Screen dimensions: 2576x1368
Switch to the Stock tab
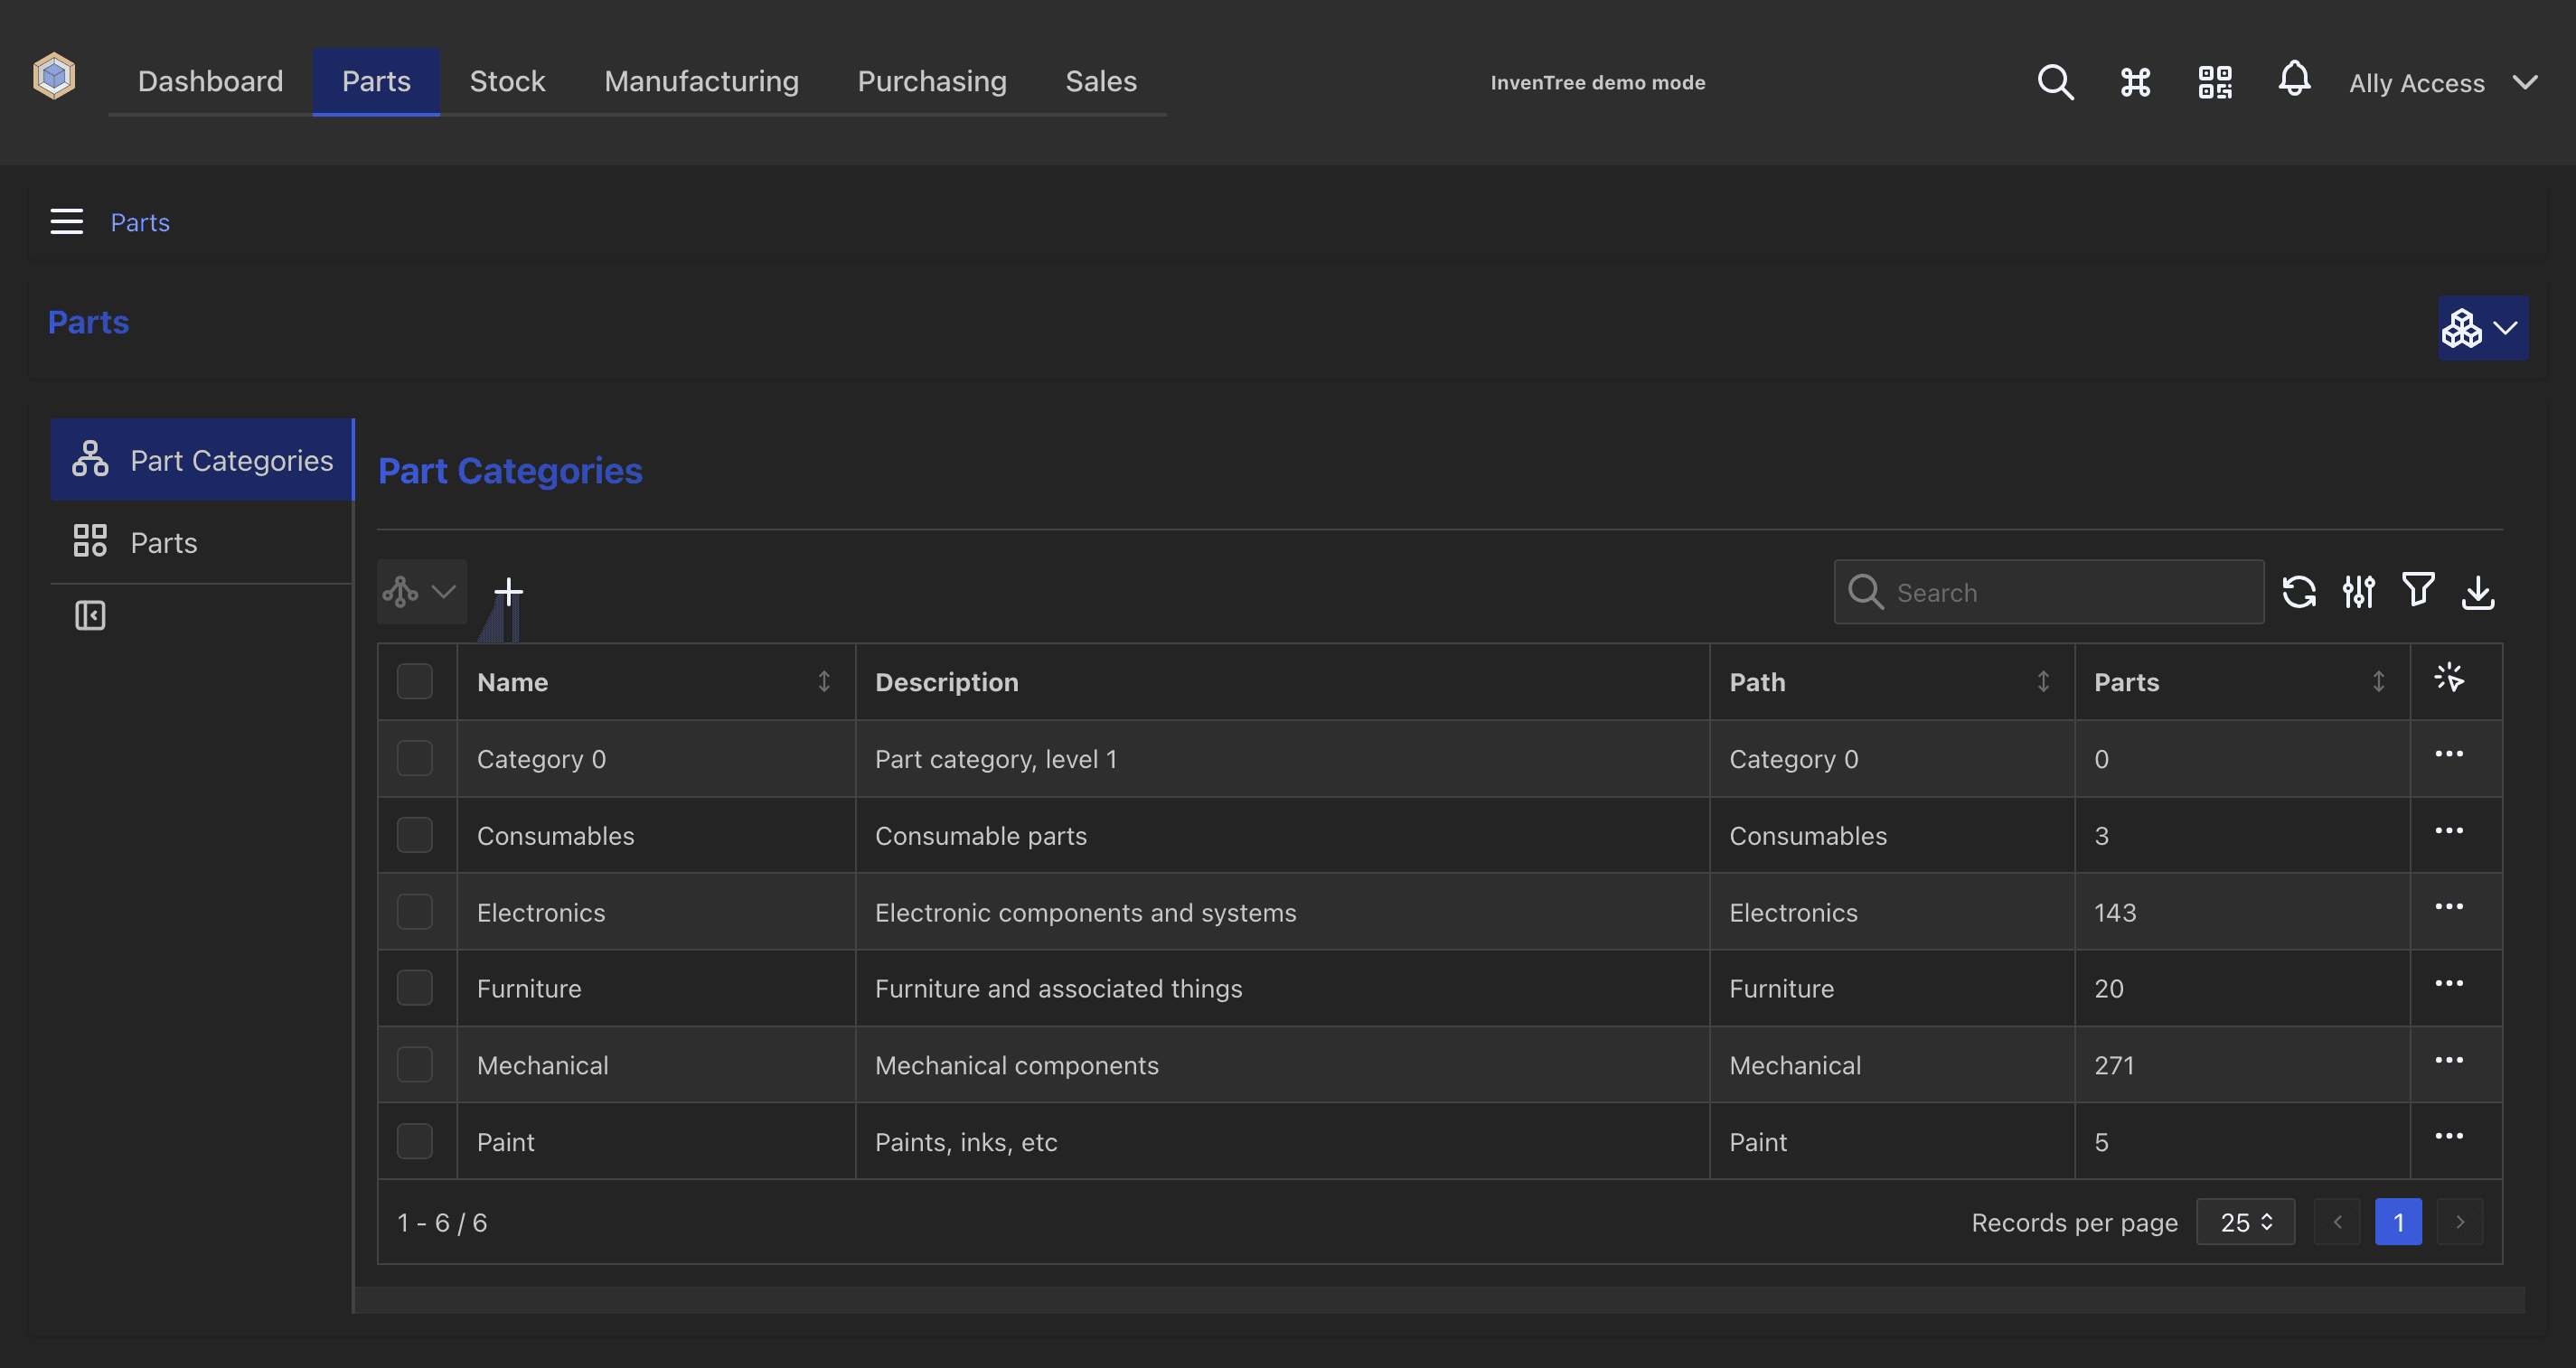(507, 81)
